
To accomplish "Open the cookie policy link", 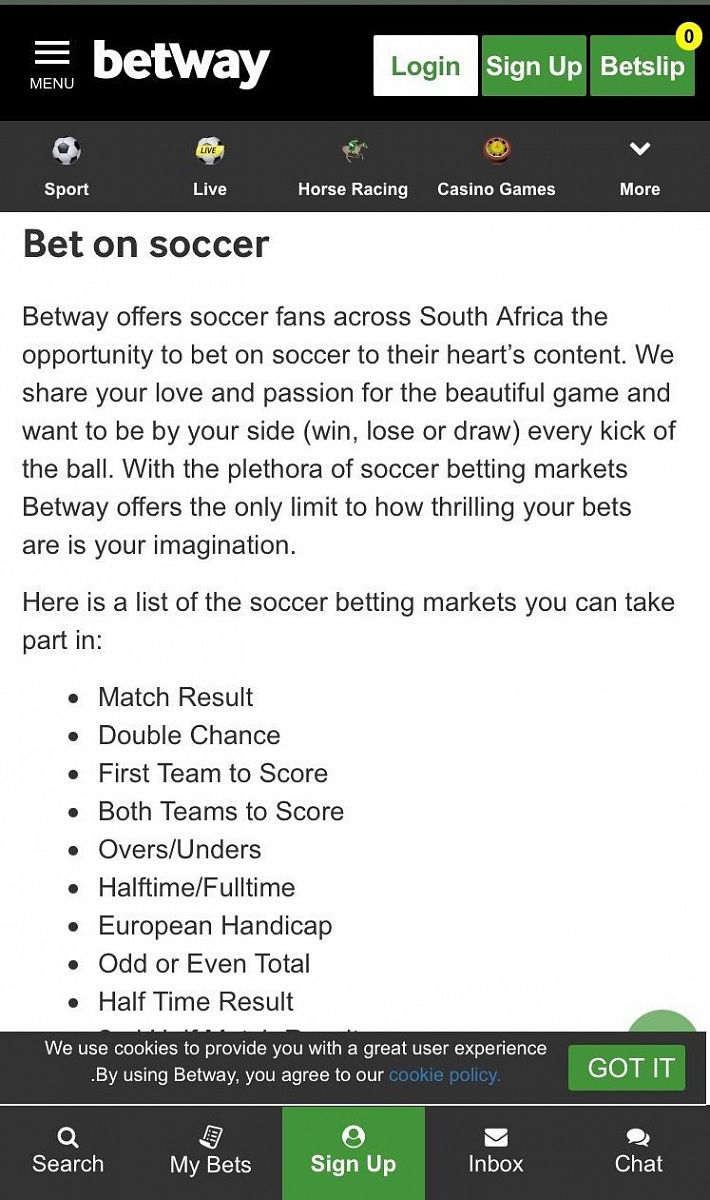I will pyautogui.click(x=444, y=1075).
